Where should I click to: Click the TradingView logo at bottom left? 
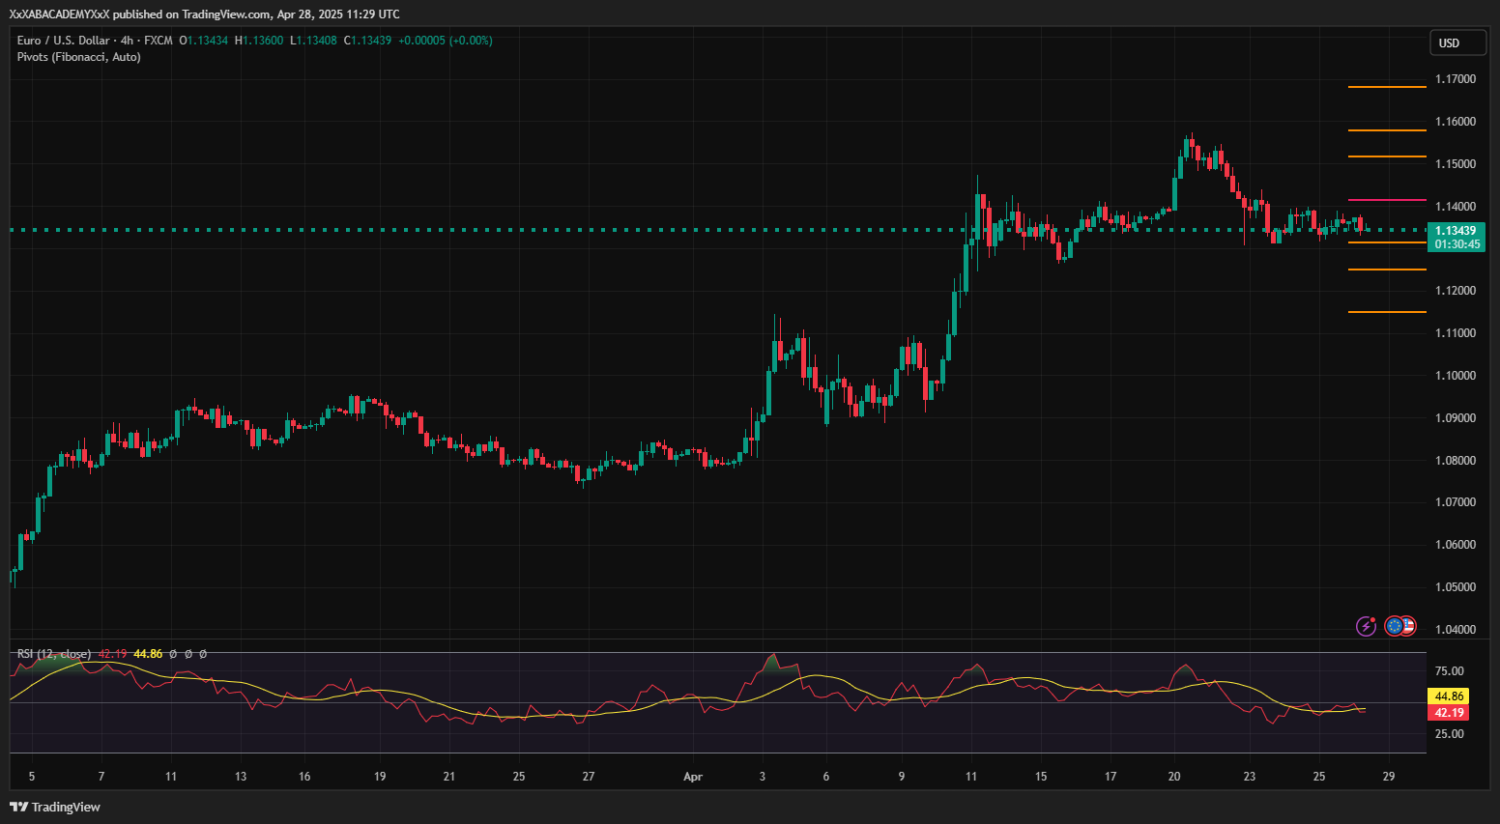pos(55,807)
